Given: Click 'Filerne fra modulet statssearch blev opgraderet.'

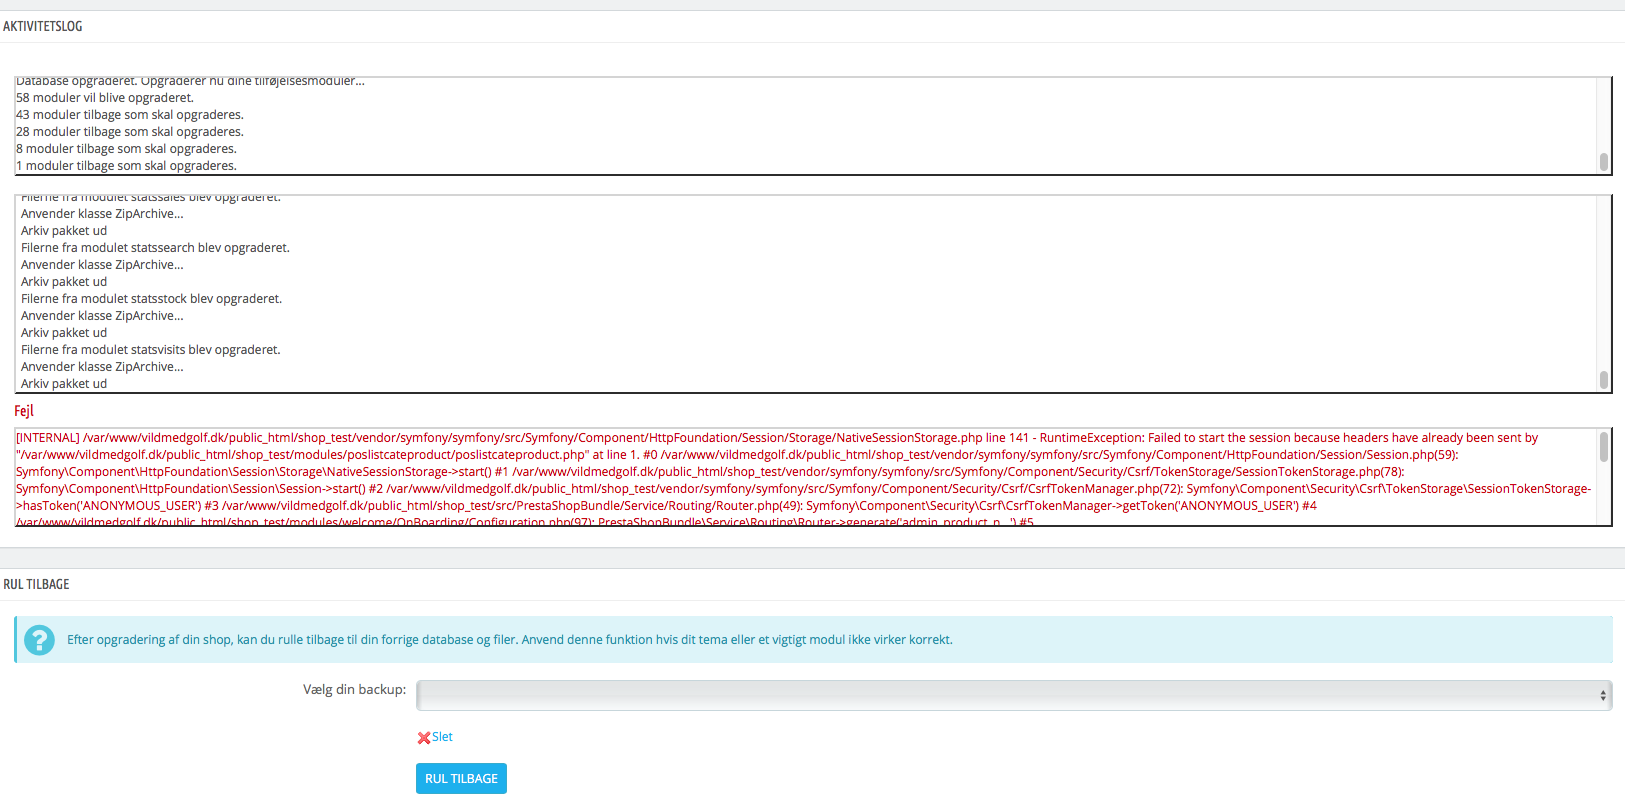Looking at the screenshot, I should 155,248.
